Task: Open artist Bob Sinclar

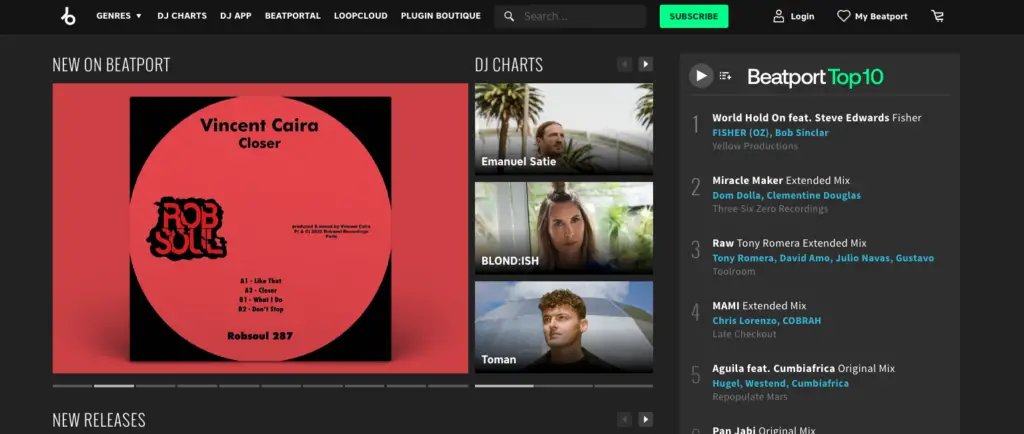Action: coord(801,132)
